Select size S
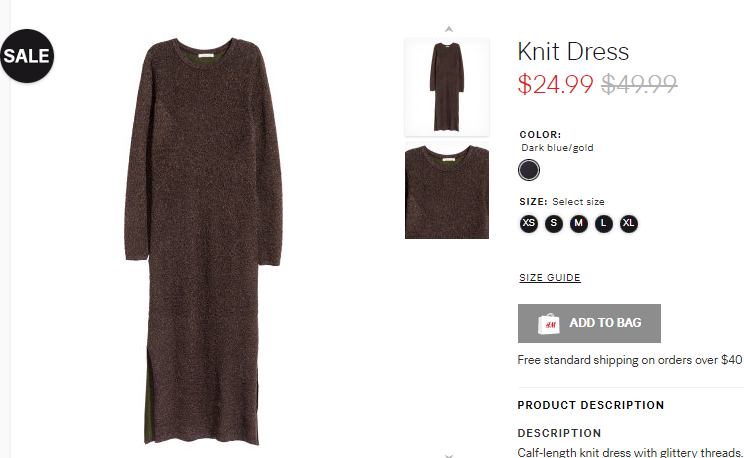The image size is (744, 458). tap(554, 223)
